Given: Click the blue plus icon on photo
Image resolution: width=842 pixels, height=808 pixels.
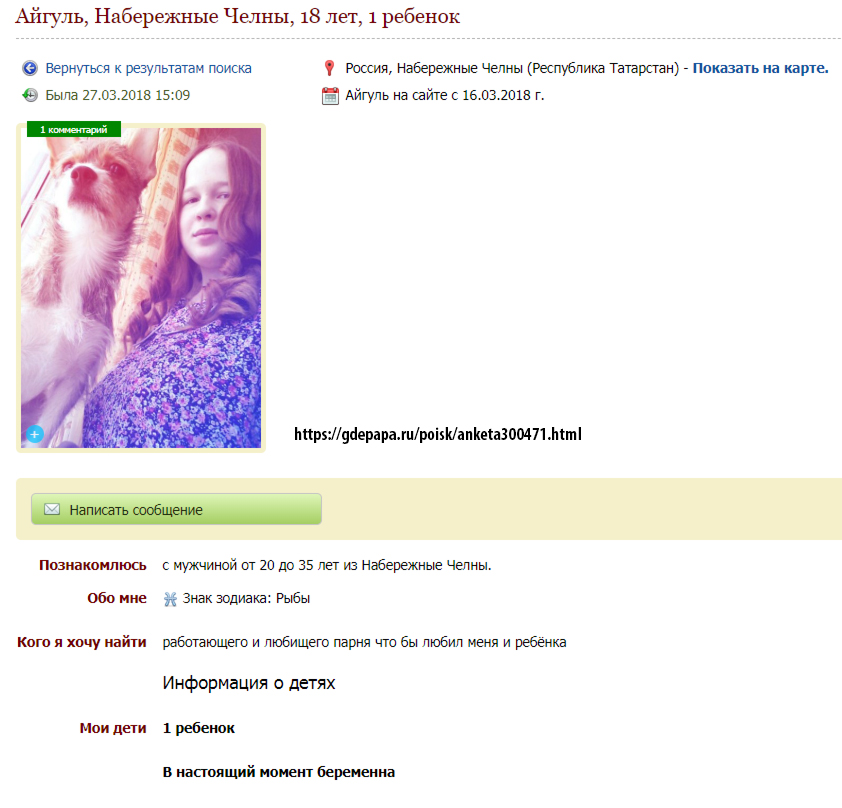Looking at the screenshot, I should click(35, 434).
